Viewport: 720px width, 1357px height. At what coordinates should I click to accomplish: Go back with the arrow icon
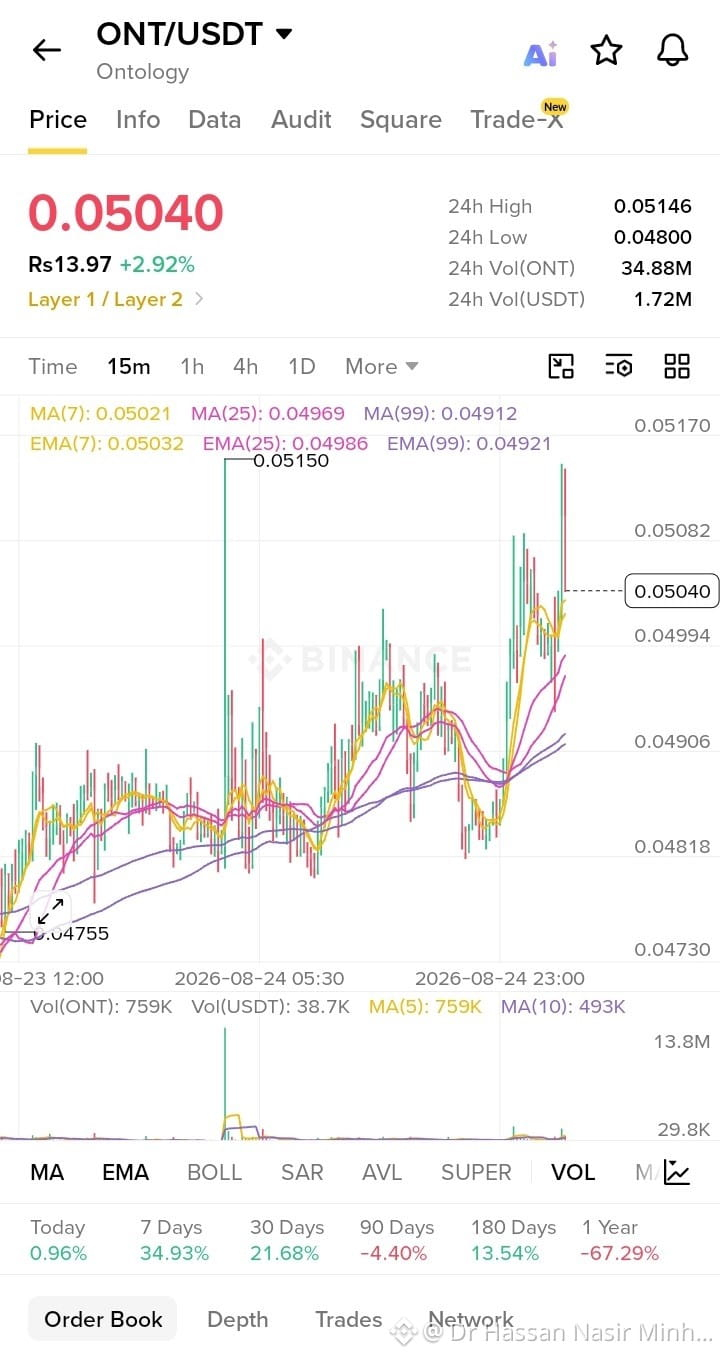(47, 50)
